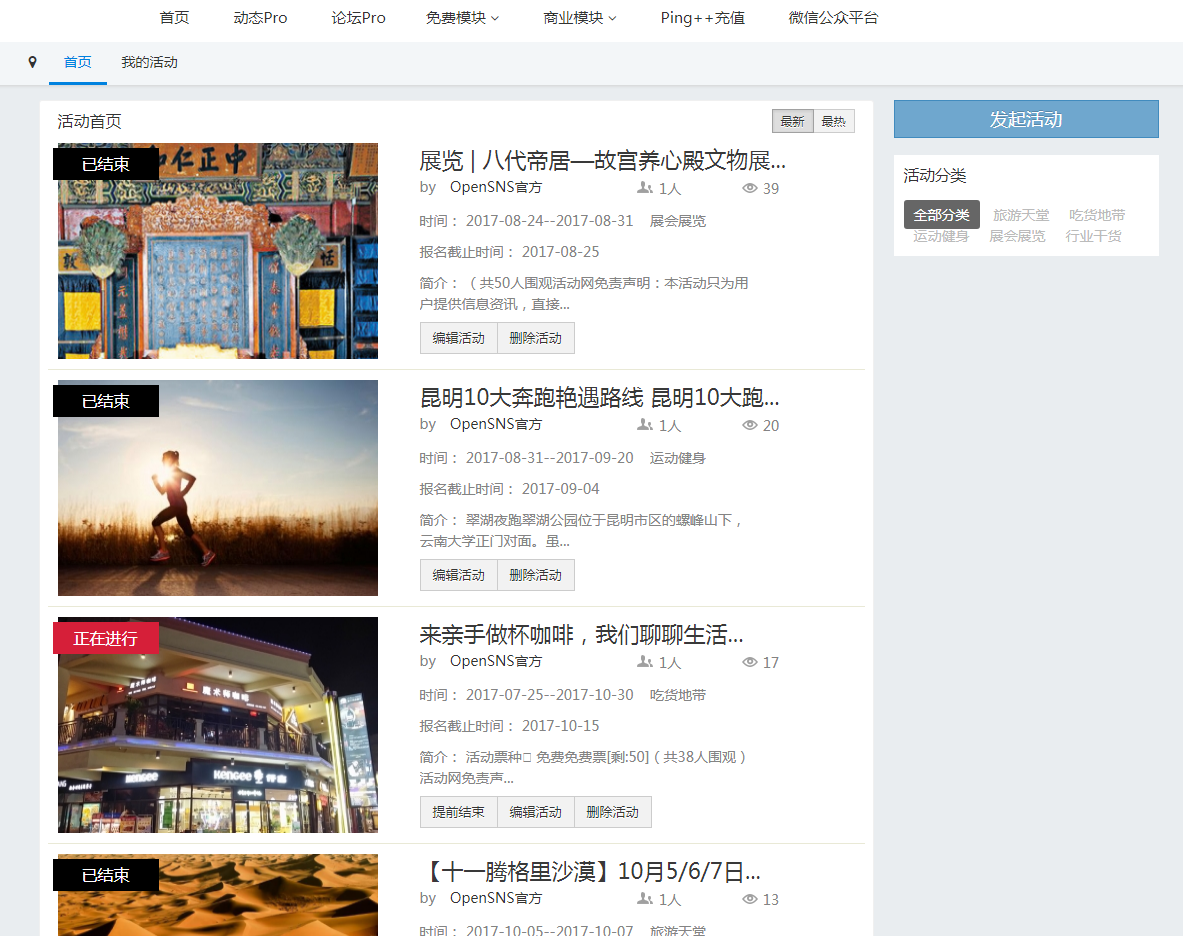This screenshot has height=936, width=1183.
Task: Filter by 旅游天堂 category
Action: point(1021,215)
